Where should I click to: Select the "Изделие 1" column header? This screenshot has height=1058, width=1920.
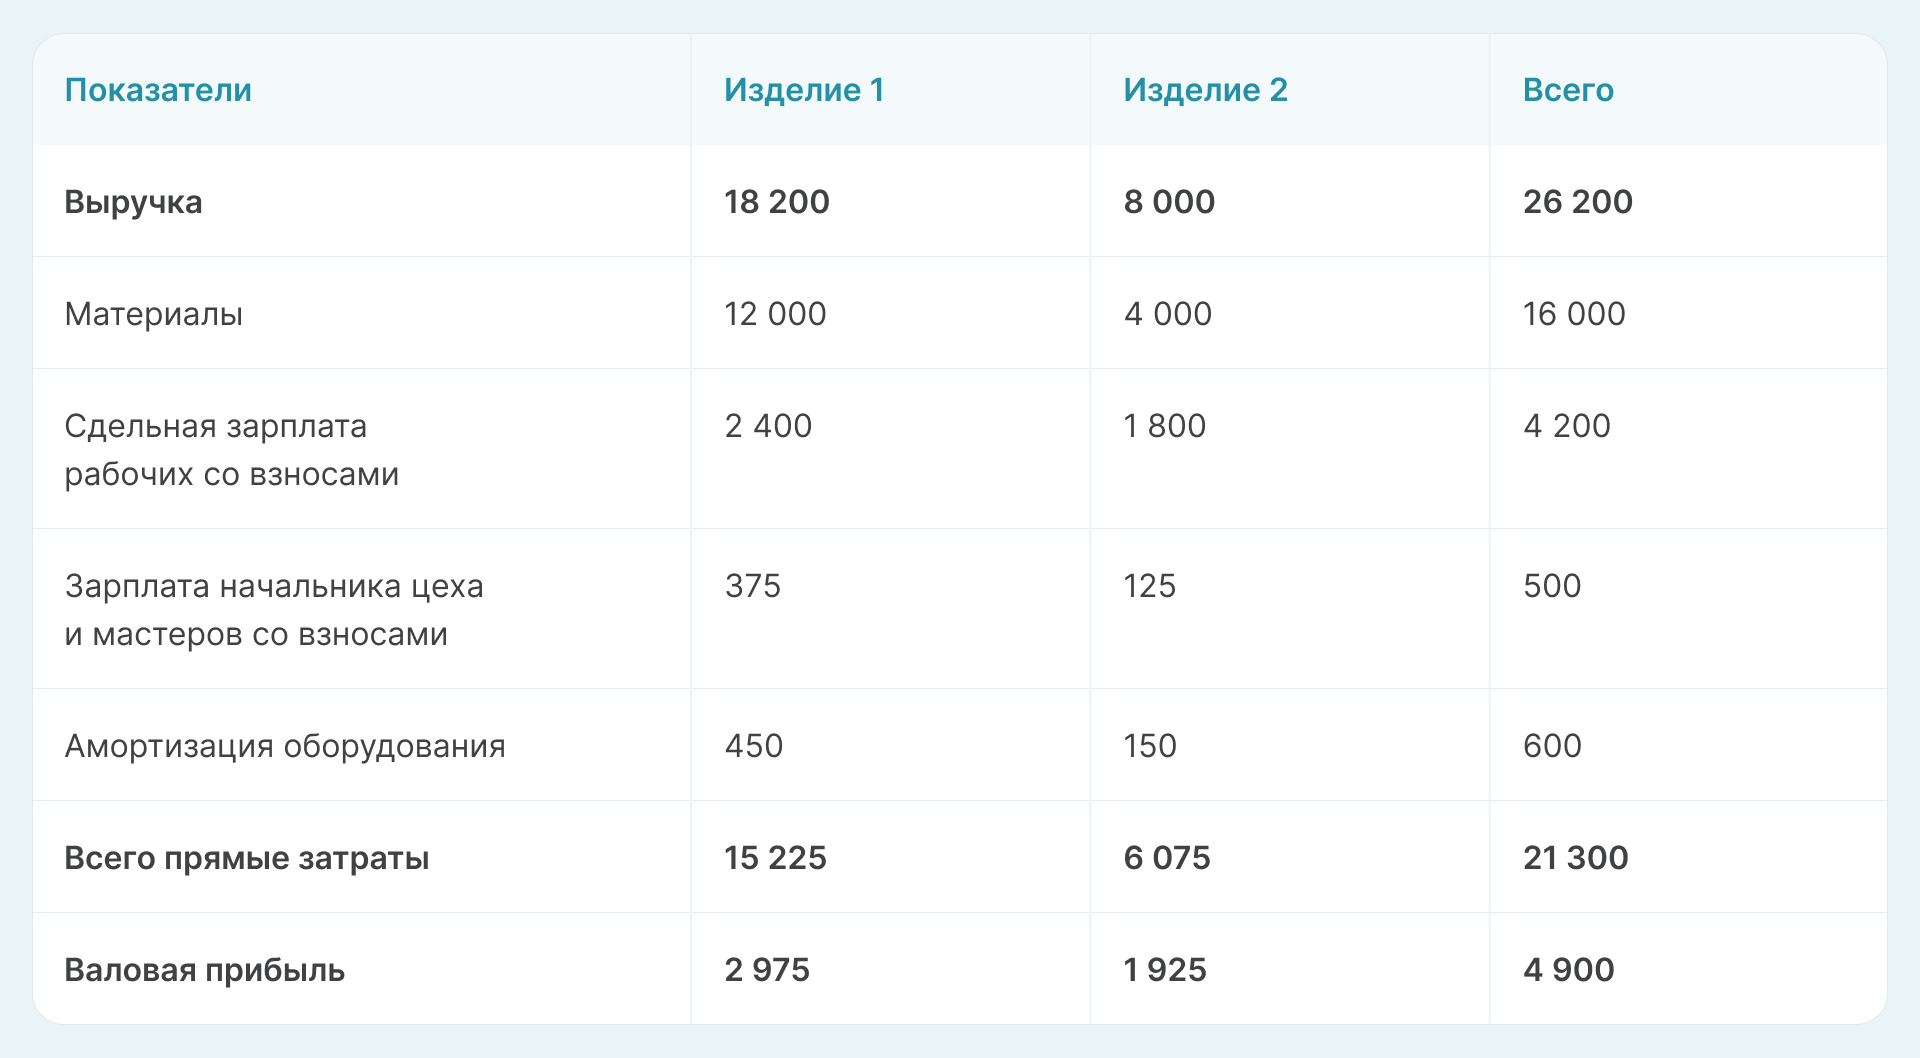point(804,90)
